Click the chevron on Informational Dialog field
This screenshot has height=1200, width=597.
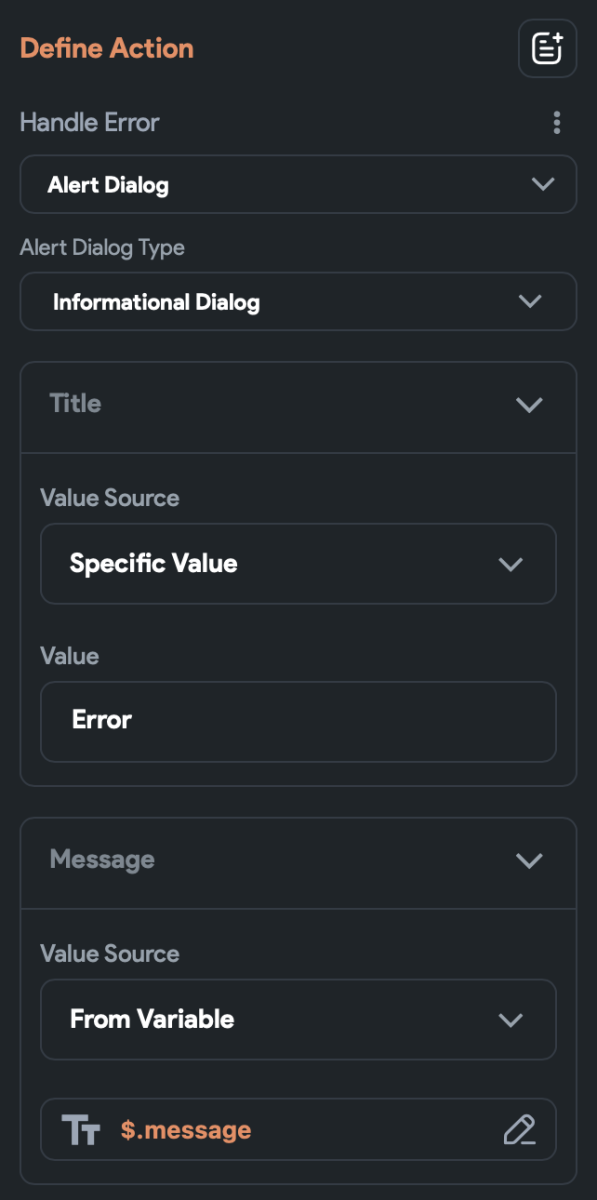click(530, 301)
